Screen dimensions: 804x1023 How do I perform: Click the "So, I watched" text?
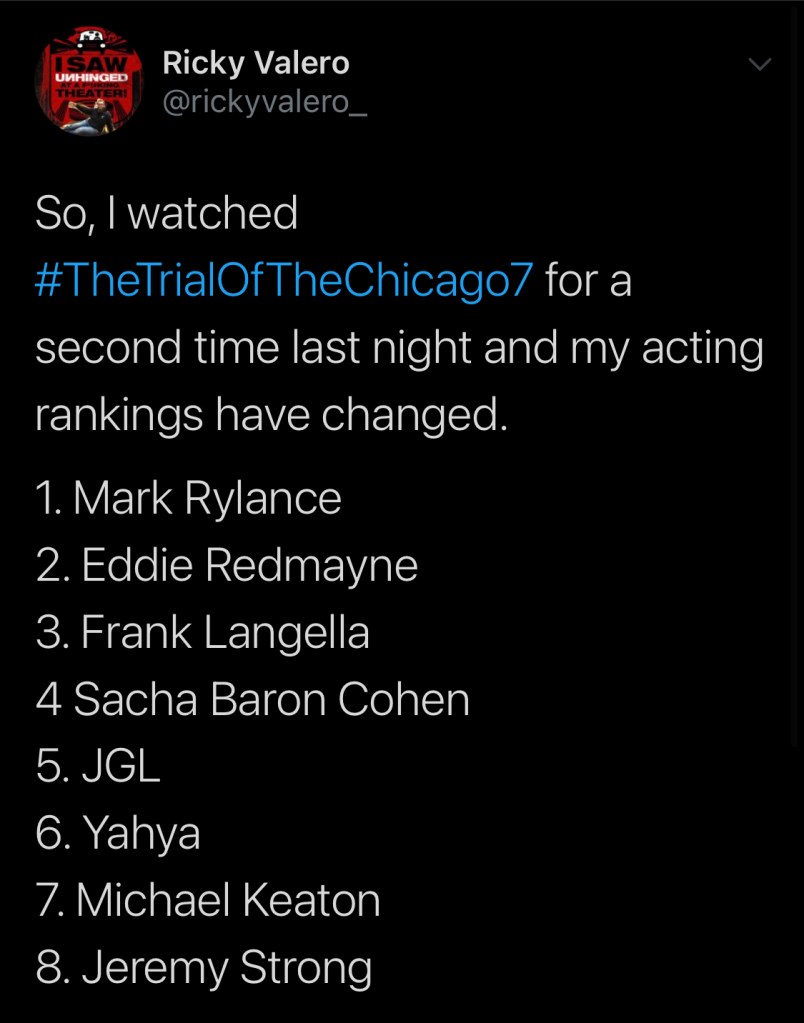(166, 214)
